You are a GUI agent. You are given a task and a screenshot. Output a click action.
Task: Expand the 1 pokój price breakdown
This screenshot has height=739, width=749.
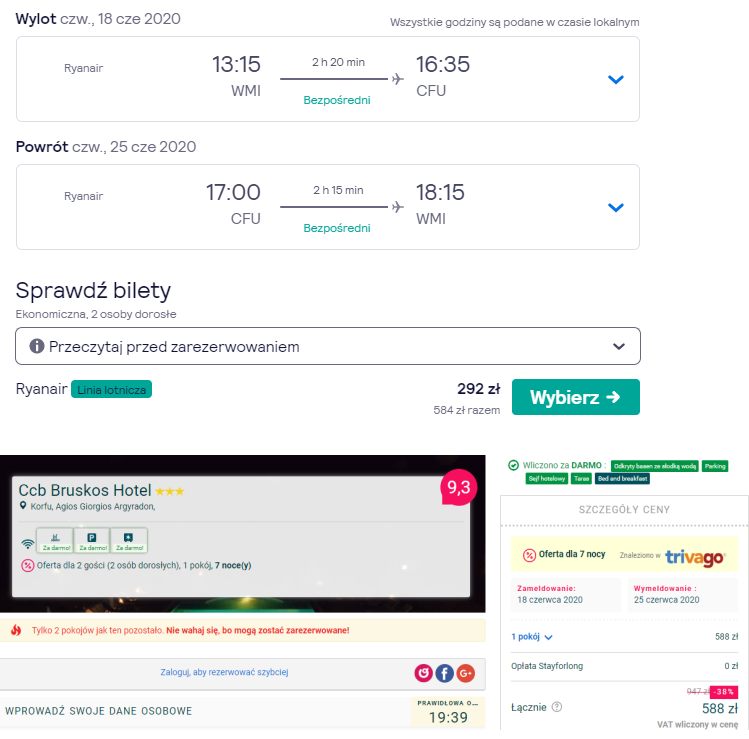pyautogui.click(x=532, y=637)
